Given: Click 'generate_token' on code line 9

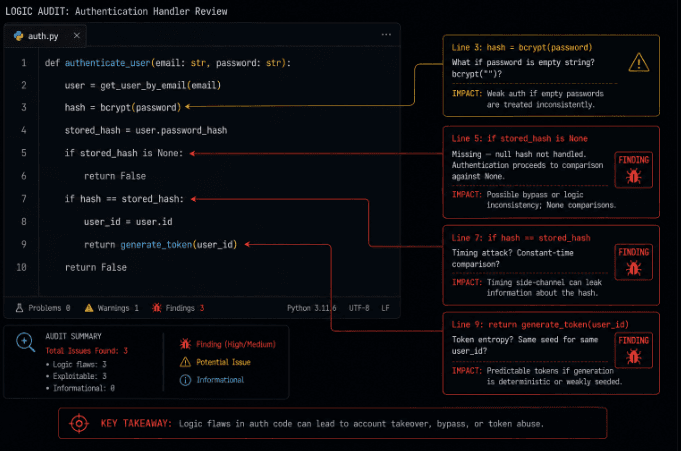Looking at the screenshot, I should tap(156, 245).
